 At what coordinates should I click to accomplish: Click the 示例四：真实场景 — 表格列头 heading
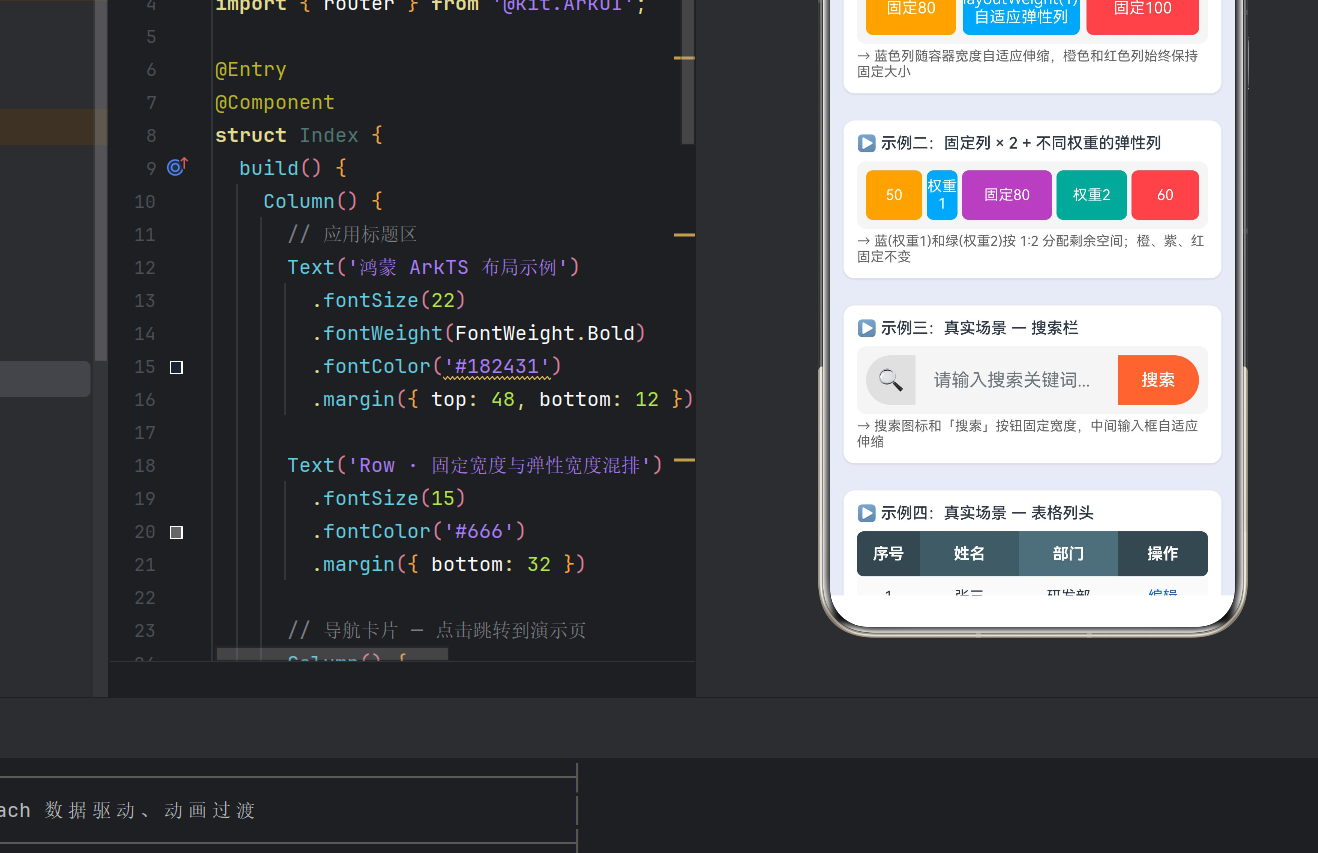click(x=987, y=513)
